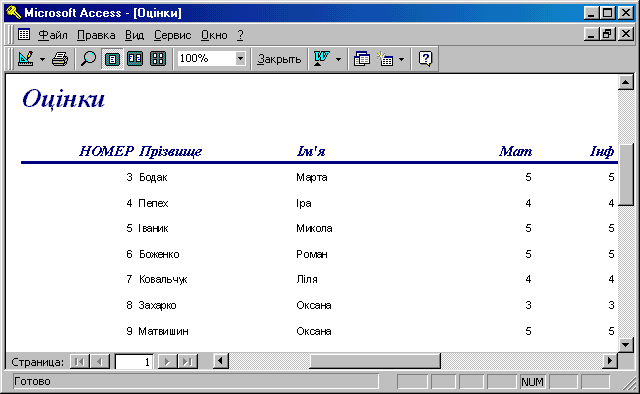The width and height of the screenshot is (640, 394).
Task: Open the Office Assistant help icon
Action: pyautogui.click(x=425, y=59)
